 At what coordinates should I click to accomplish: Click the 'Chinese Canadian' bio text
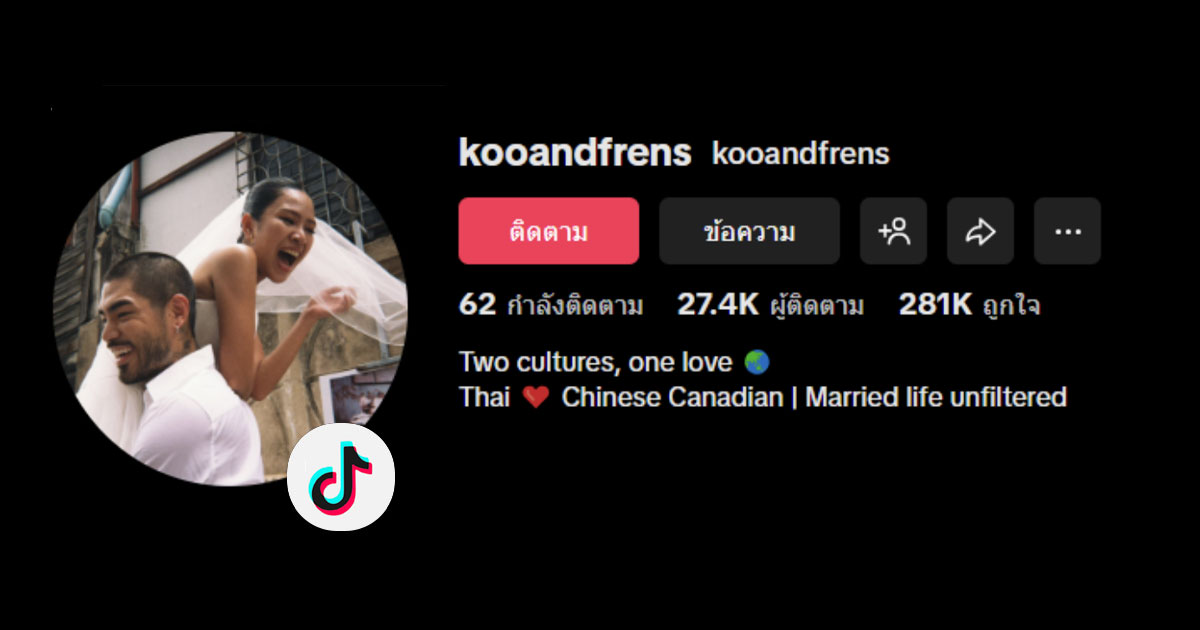(672, 397)
